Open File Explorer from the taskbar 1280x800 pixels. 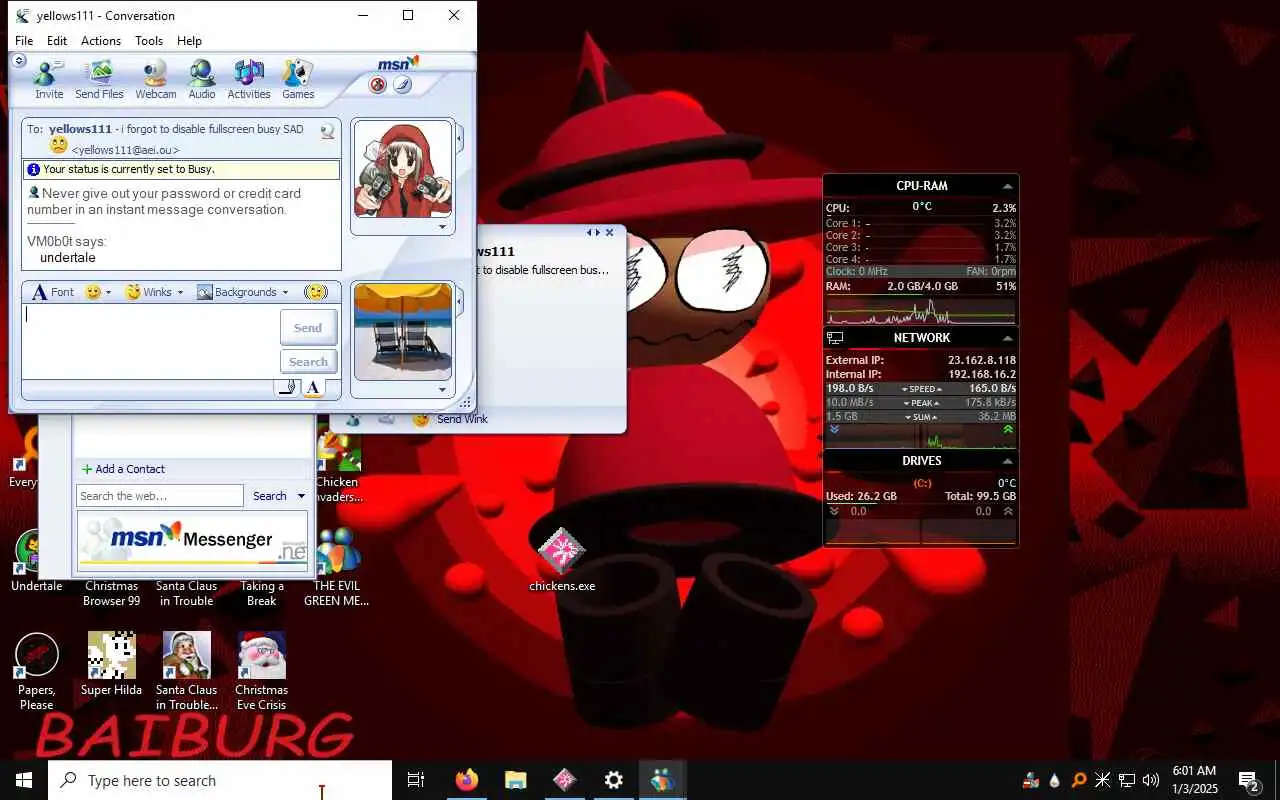coord(515,780)
